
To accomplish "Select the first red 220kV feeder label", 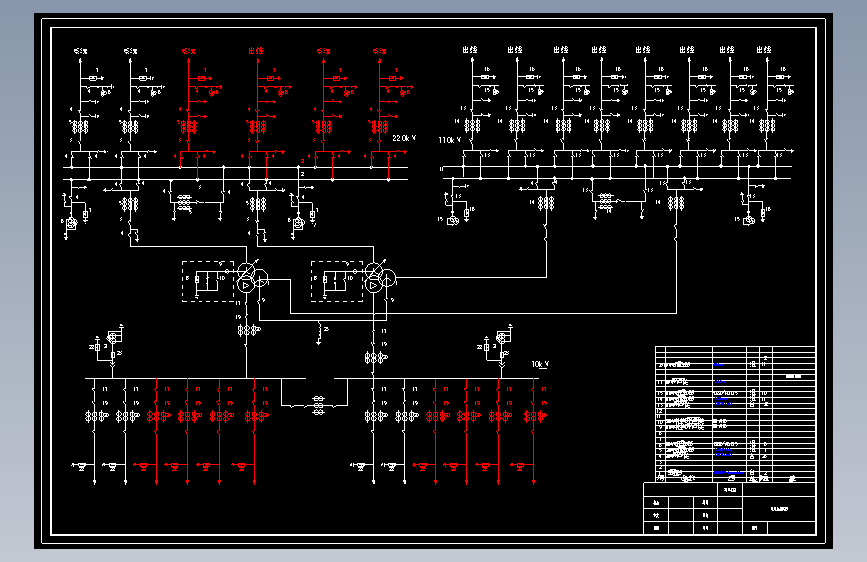I will point(189,51).
